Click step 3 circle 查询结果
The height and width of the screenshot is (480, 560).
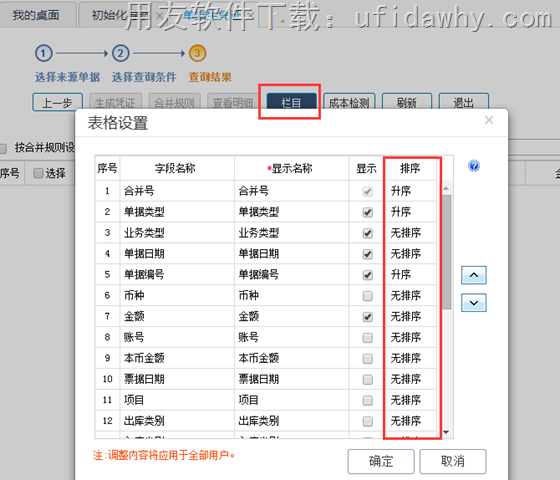click(198, 54)
